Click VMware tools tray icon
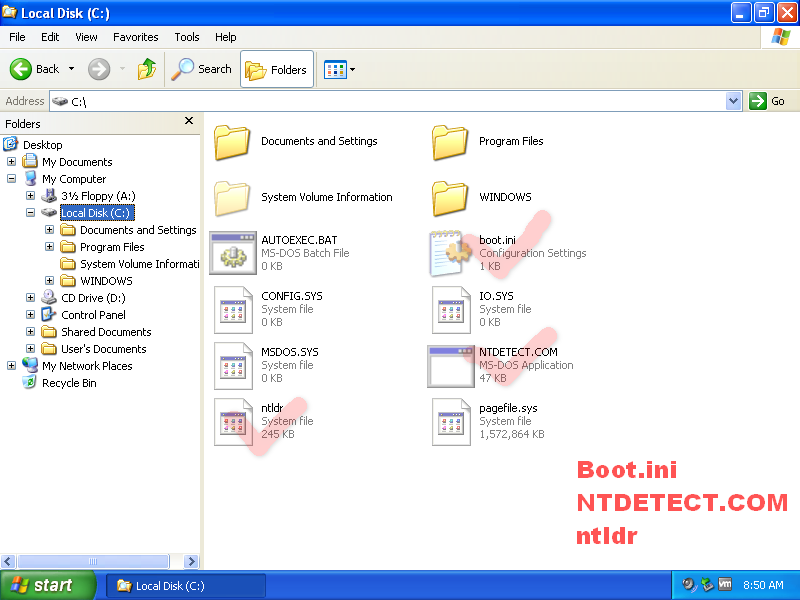Viewport: 800px width, 600px height. point(725,584)
